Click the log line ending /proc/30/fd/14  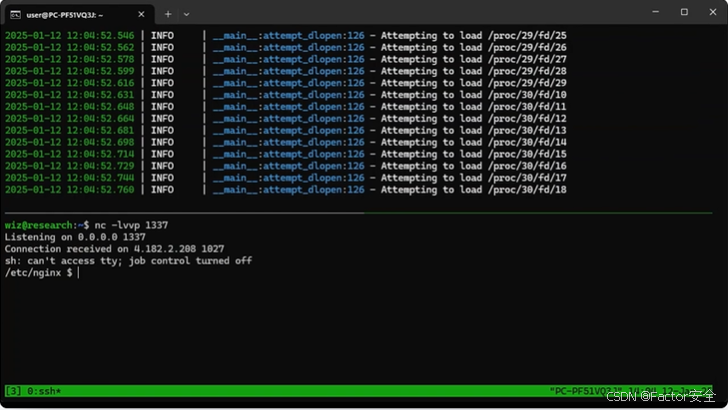click(x=286, y=143)
